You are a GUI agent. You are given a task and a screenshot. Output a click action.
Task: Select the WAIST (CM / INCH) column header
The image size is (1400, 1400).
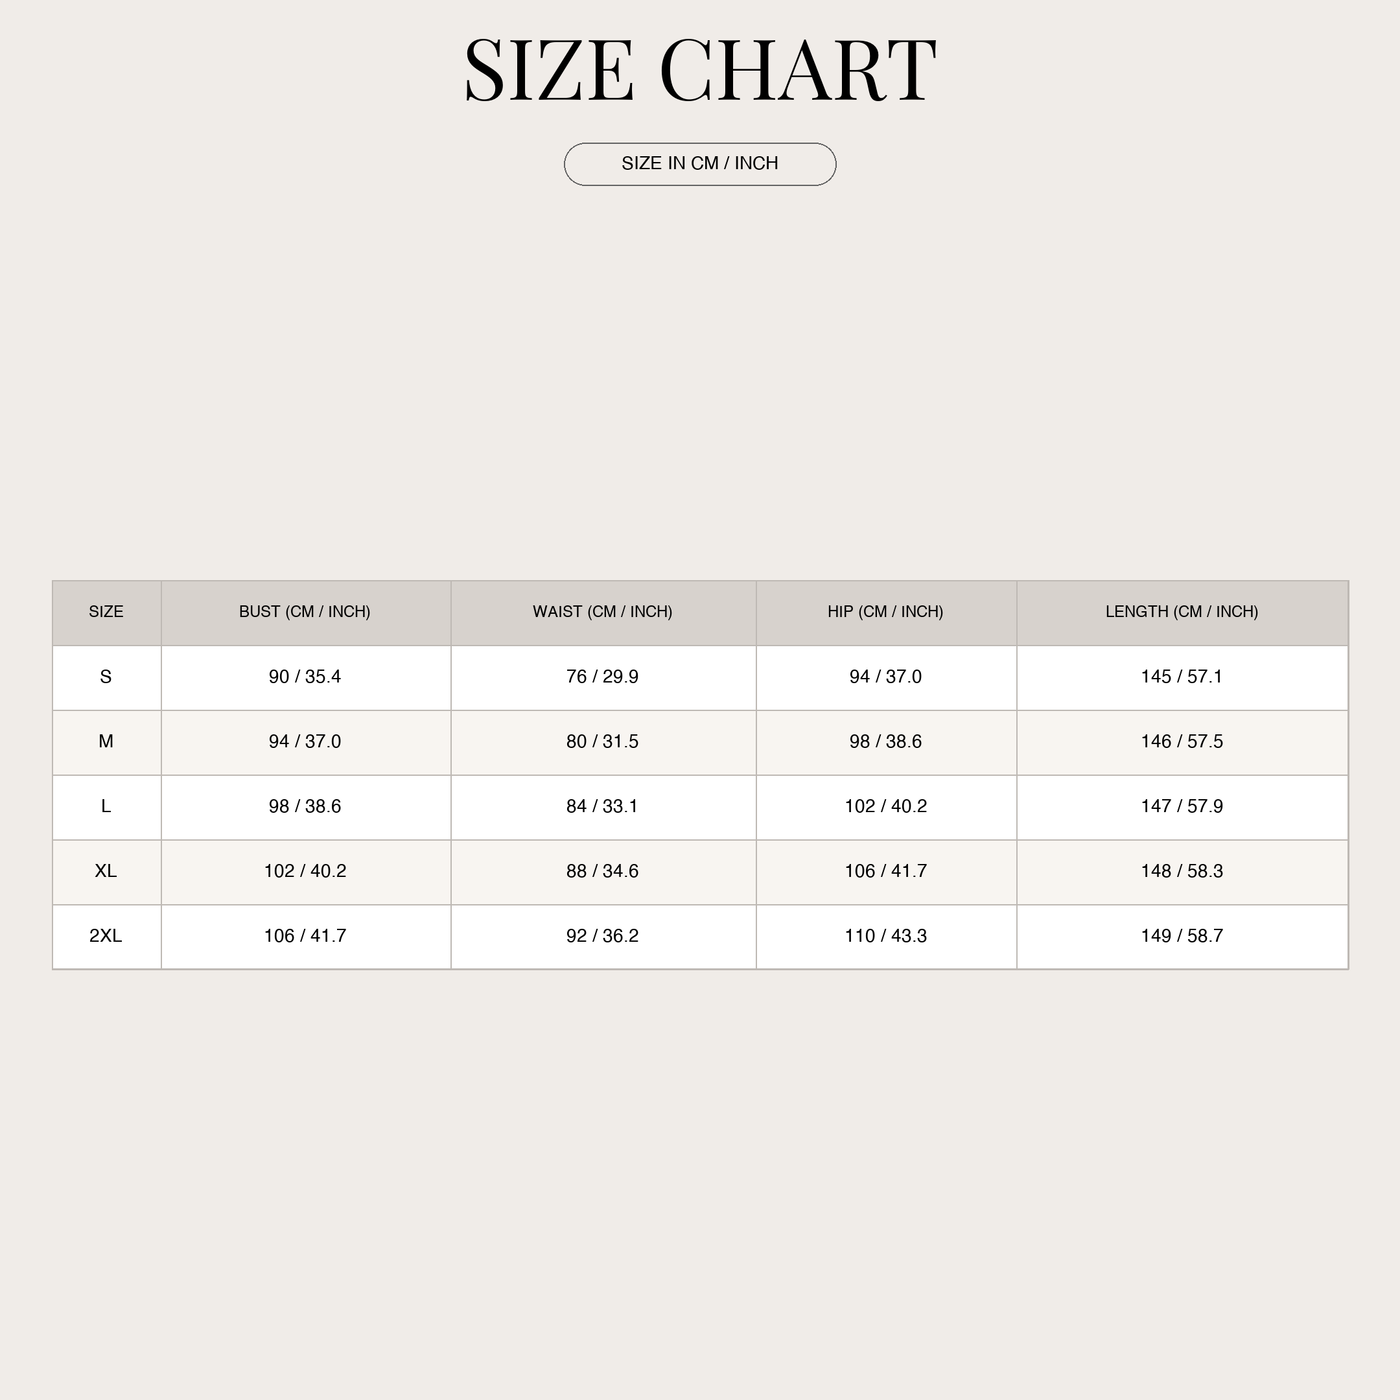[603, 612]
